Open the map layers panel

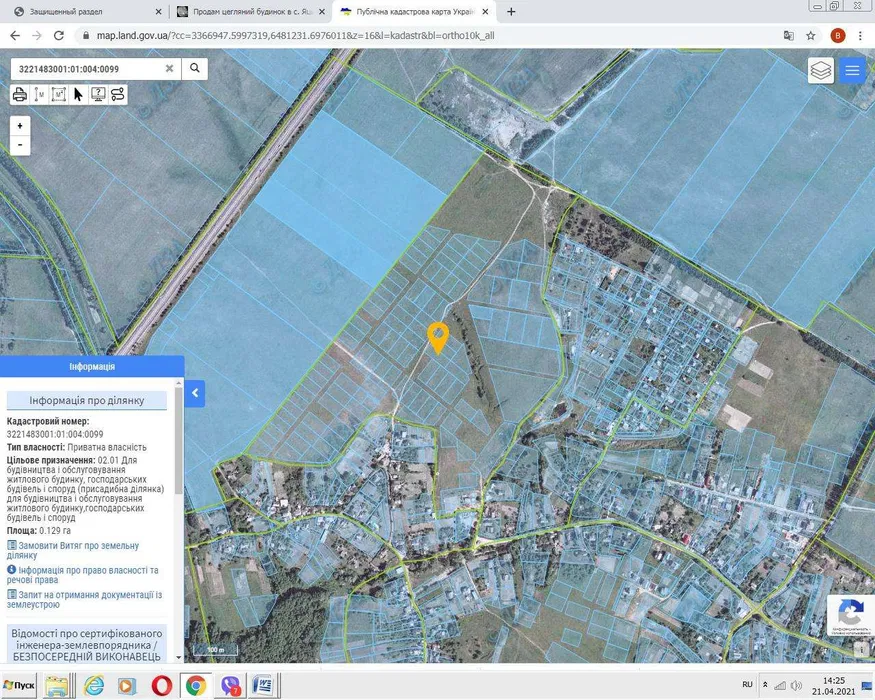(x=820, y=70)
